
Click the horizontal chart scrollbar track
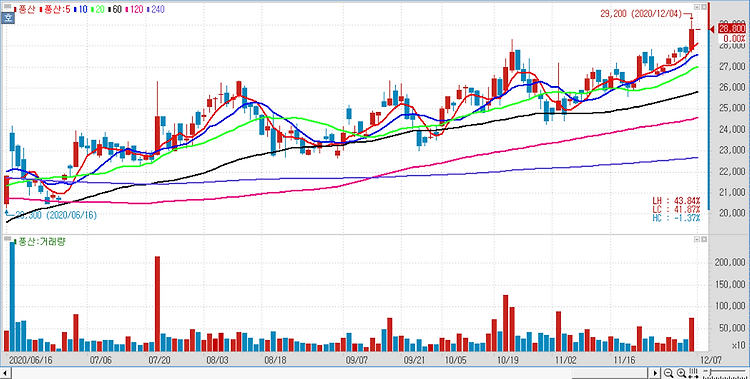point(330,373)
